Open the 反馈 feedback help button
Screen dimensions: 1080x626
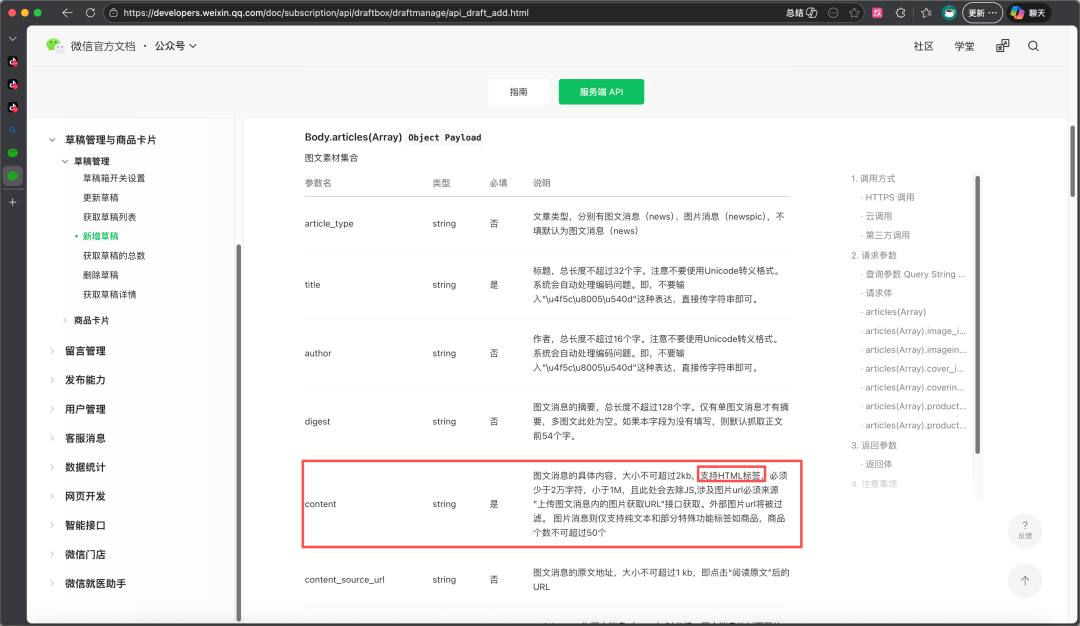coord(1025,530)
